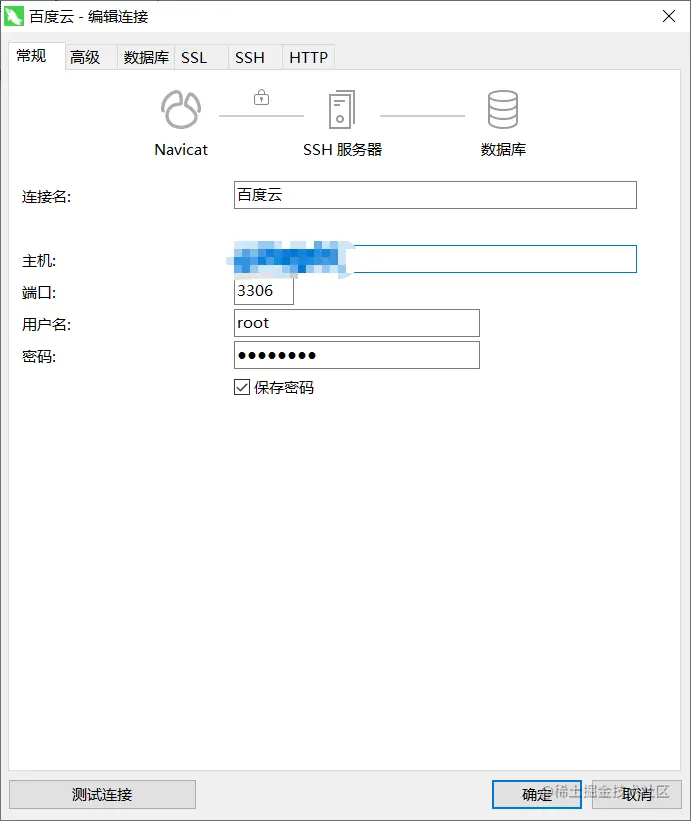Viewport: 691px width, 821px height.
Task: Click the '用户名:' label
Action: pos(46,325)
